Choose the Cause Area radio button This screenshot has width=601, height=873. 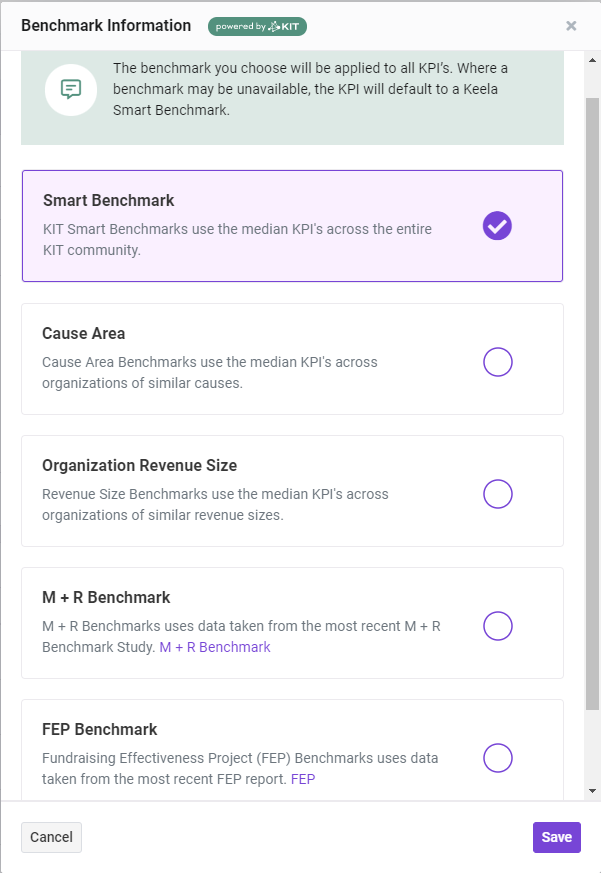(497, 362)
